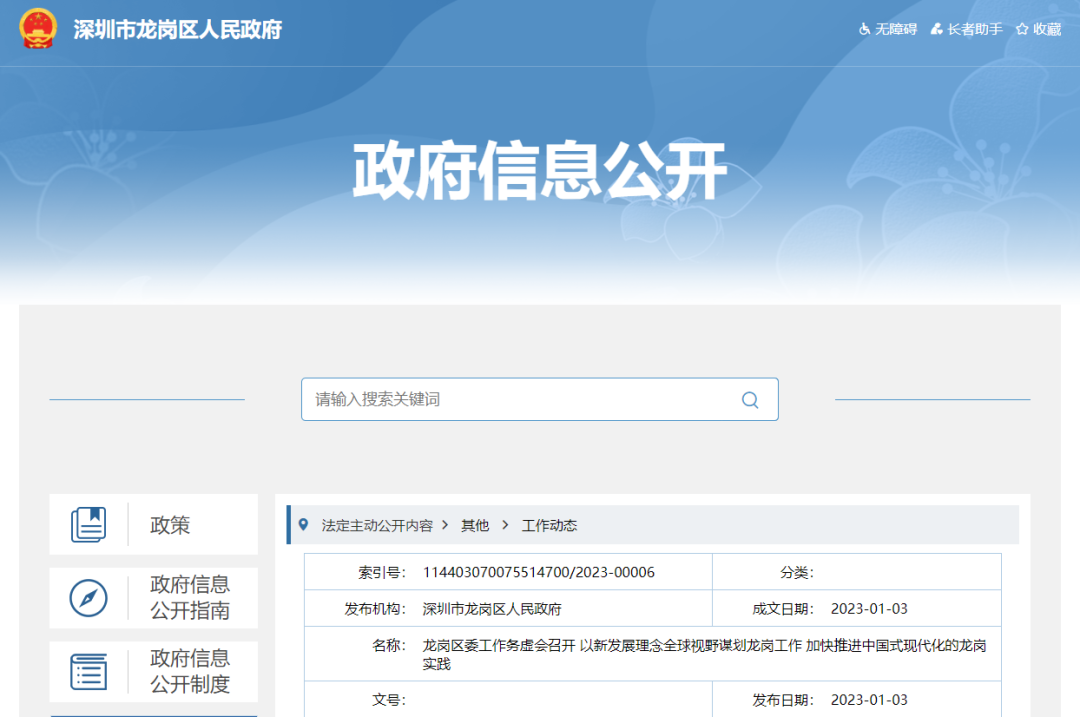Click the 索引号 label

click(x=382, y=572)
